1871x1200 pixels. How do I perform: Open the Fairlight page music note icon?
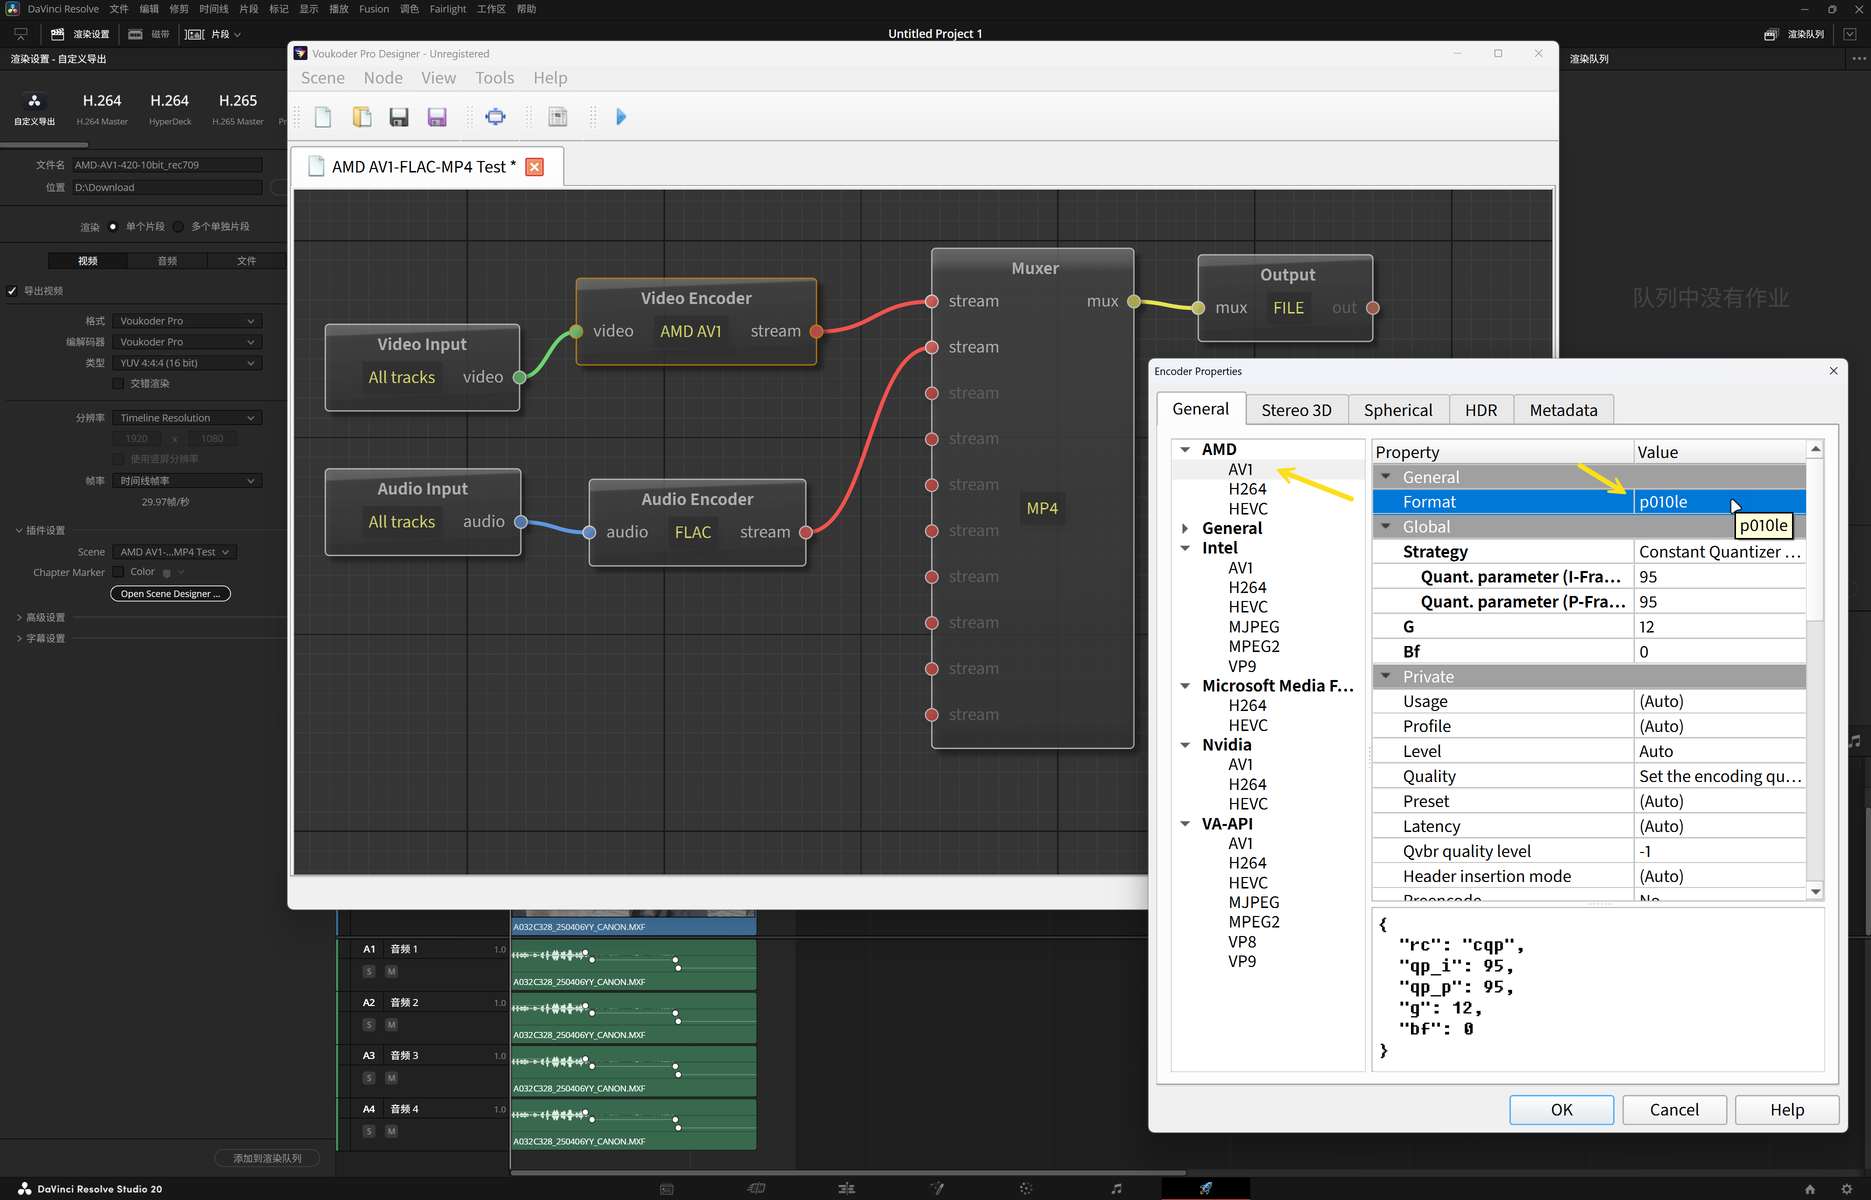(1116, 1188)
